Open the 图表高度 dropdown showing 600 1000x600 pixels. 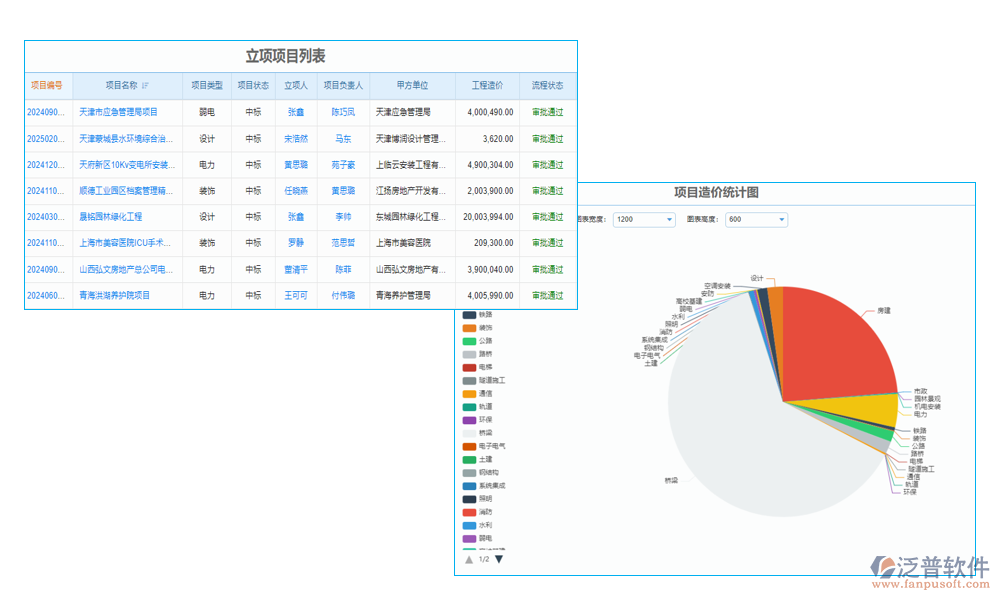pos(755,219)
